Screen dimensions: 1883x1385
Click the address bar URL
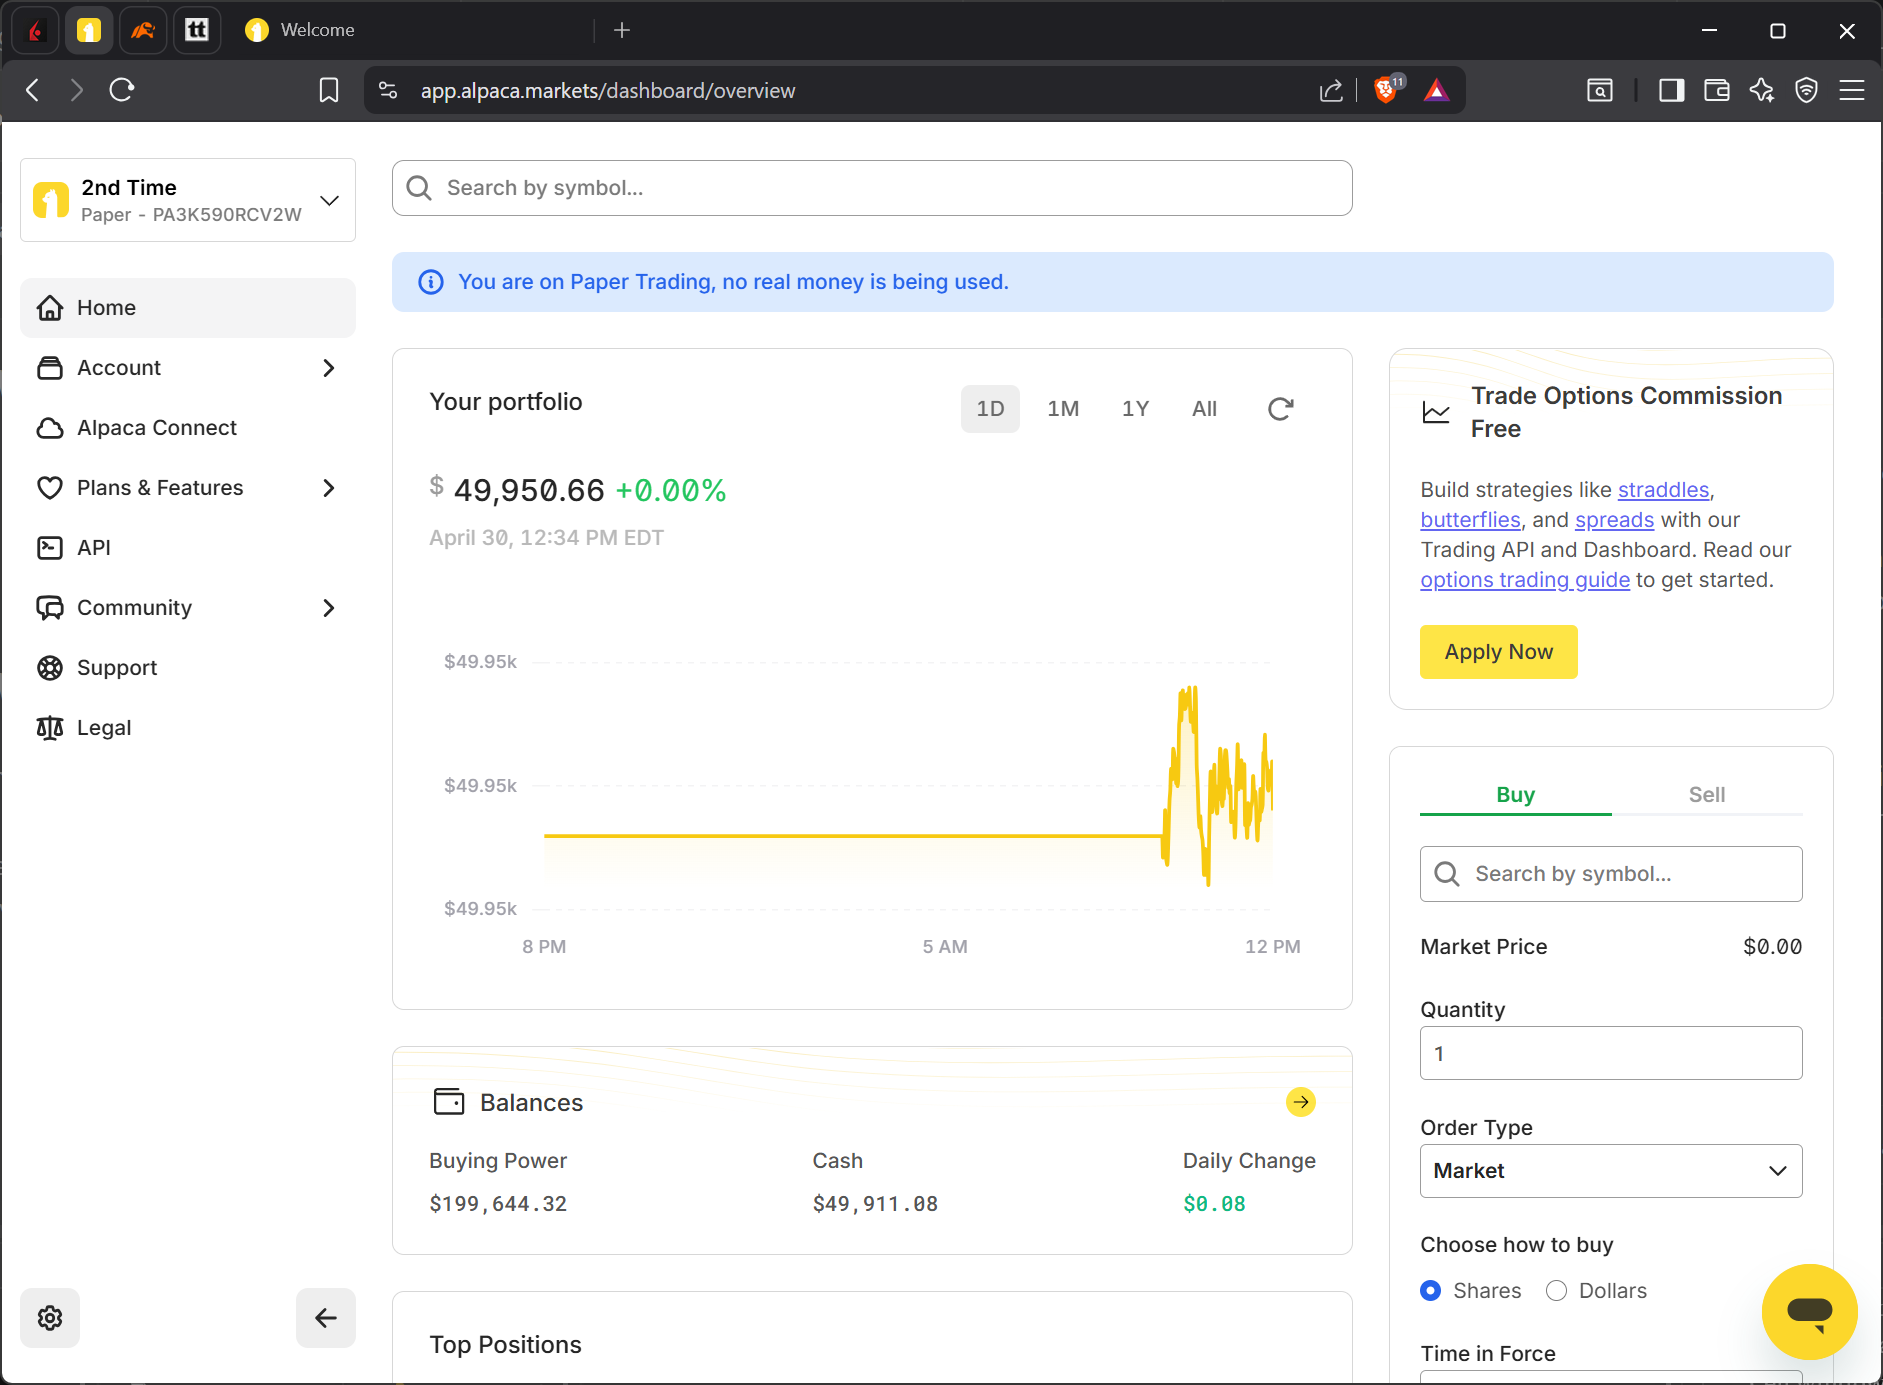point(608,91)
